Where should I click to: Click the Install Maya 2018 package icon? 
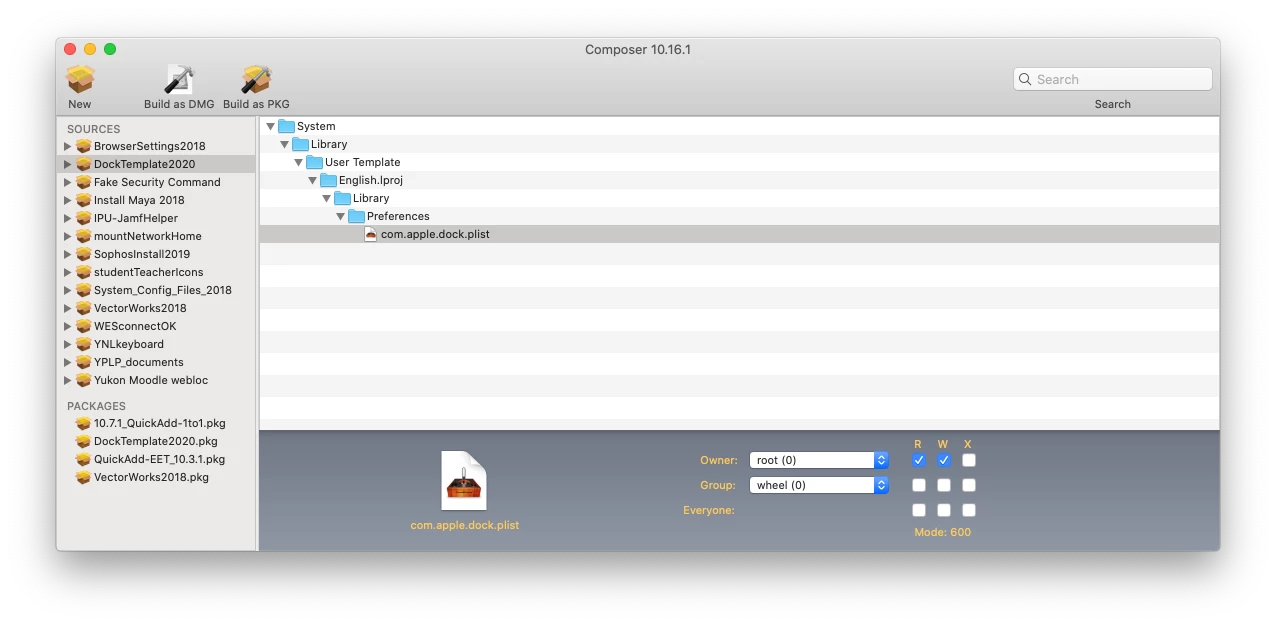point(83,200)
